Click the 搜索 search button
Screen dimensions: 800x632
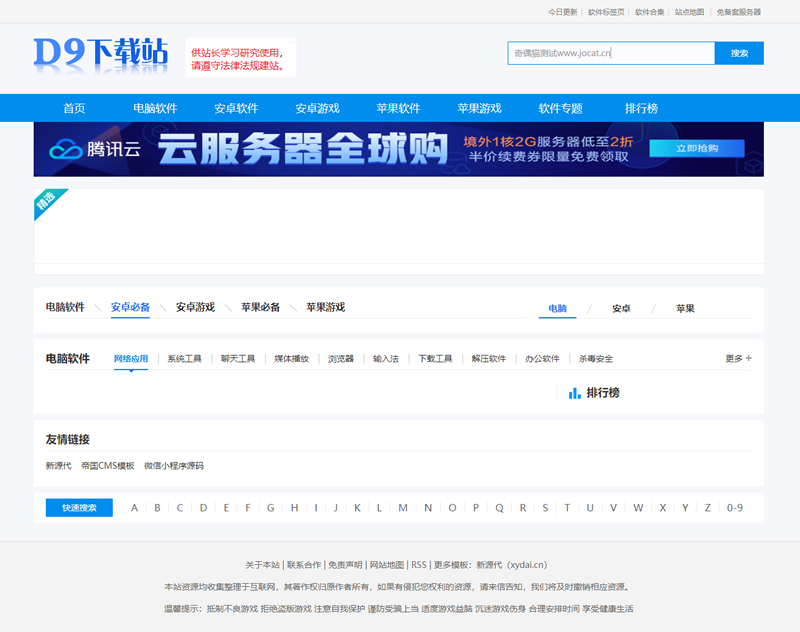coord(738,53)
